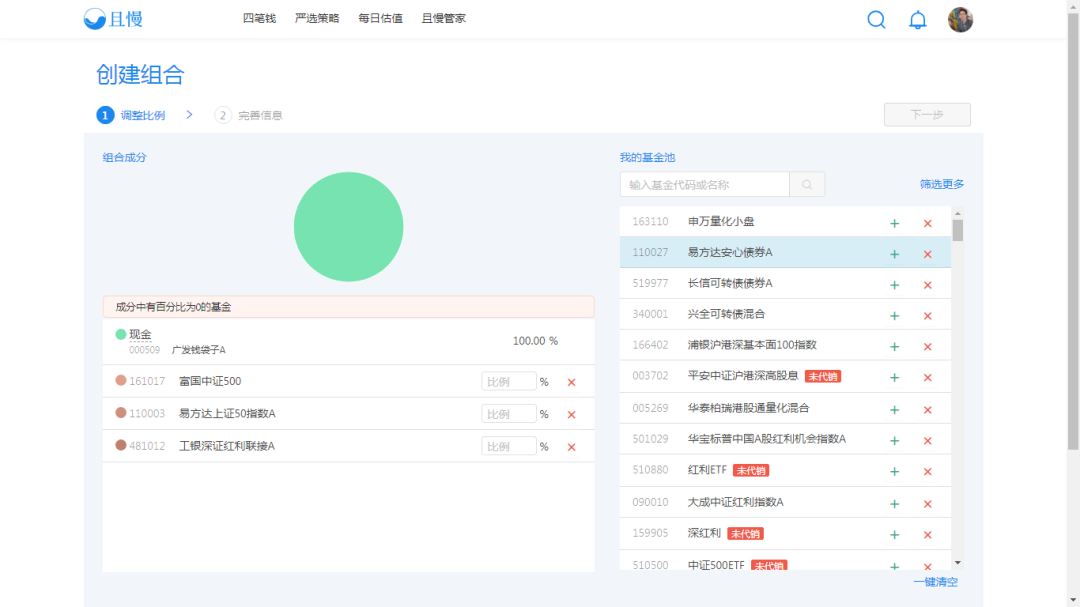Open user profile avatar
Screen dimensions: 1080x607
tap(960, 20)
